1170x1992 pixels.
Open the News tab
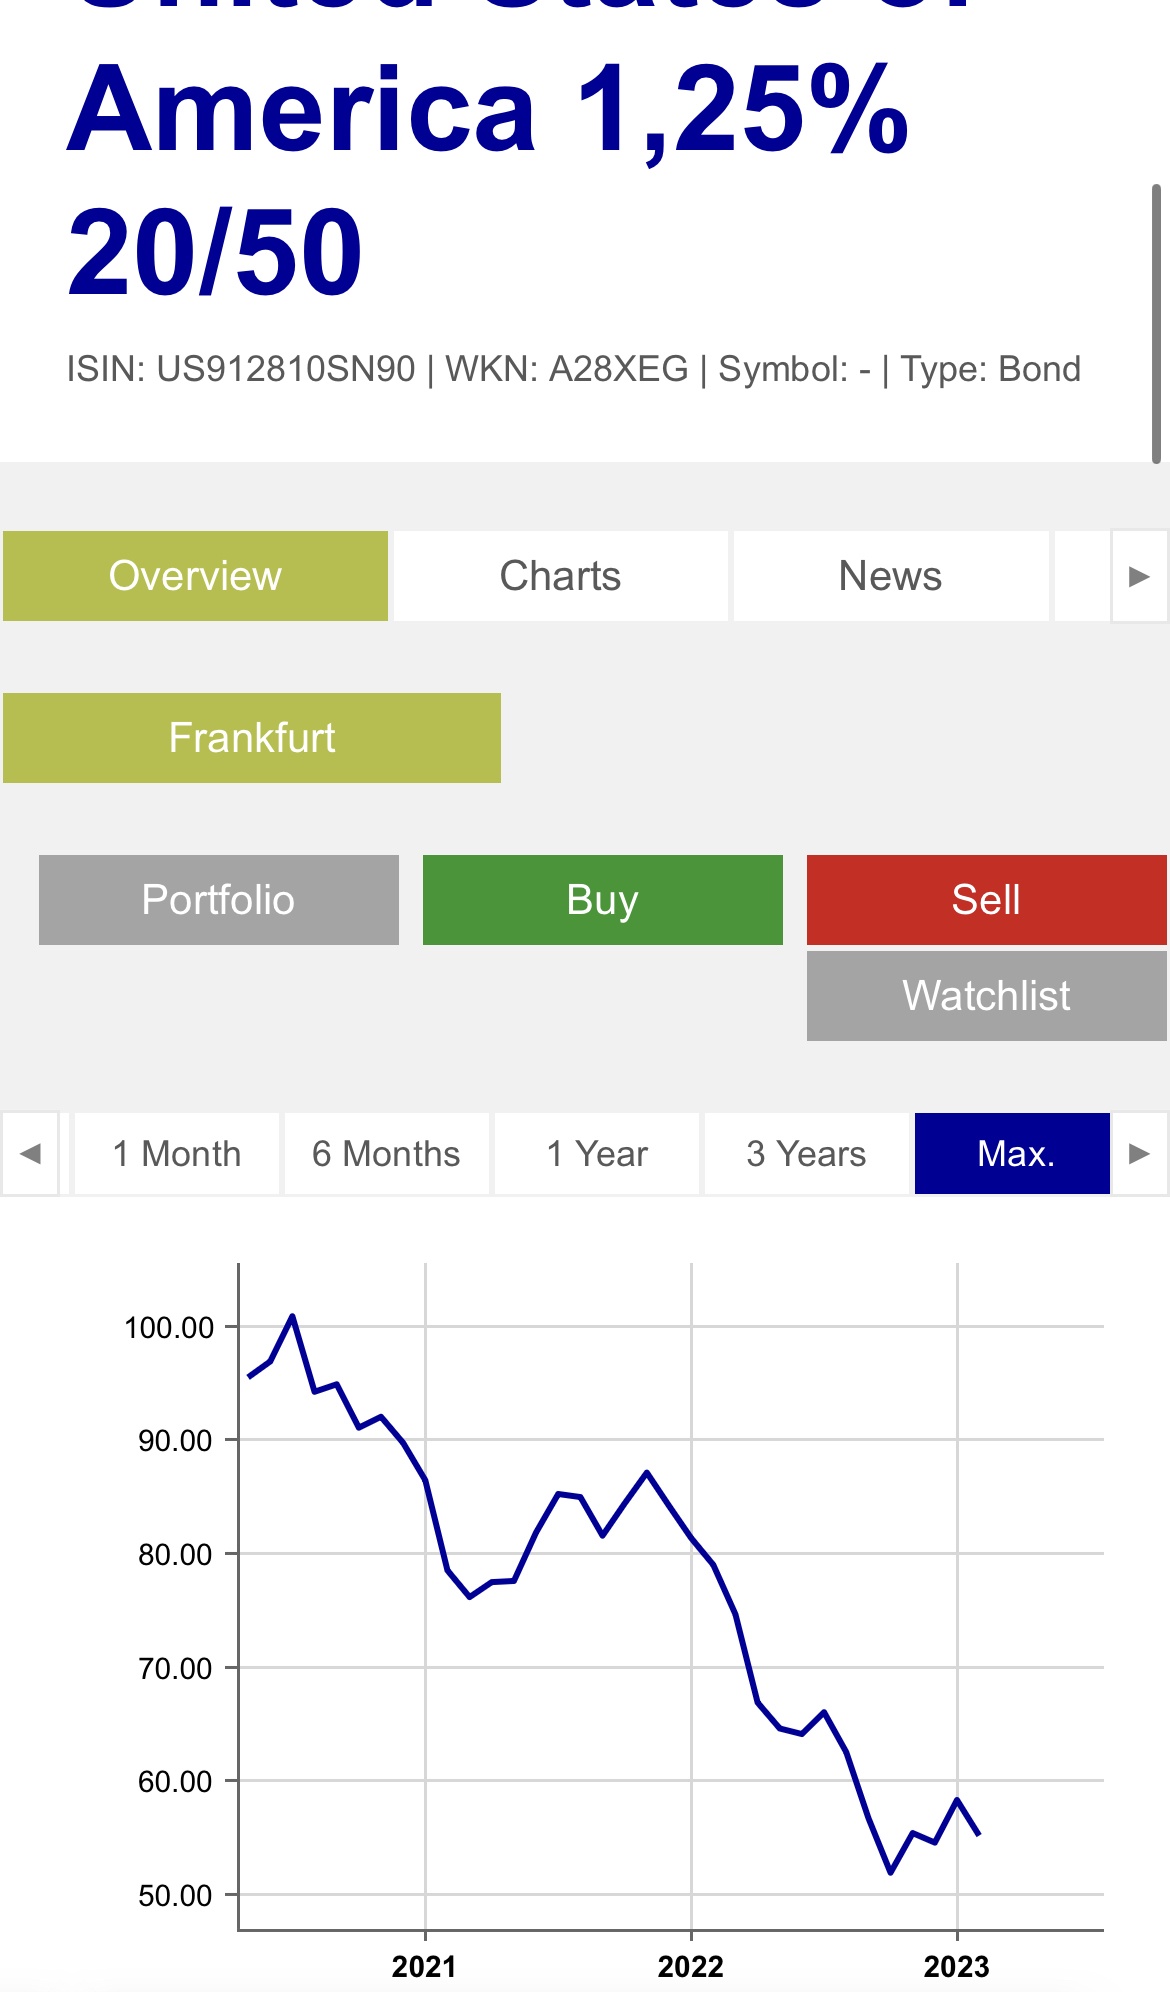coord(890,576)
